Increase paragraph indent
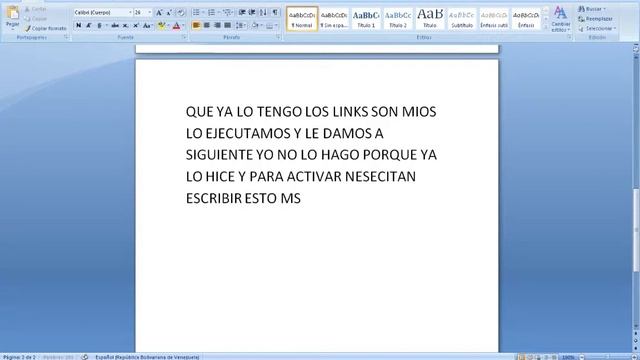The image size is (640, 360). coord(252,13)
